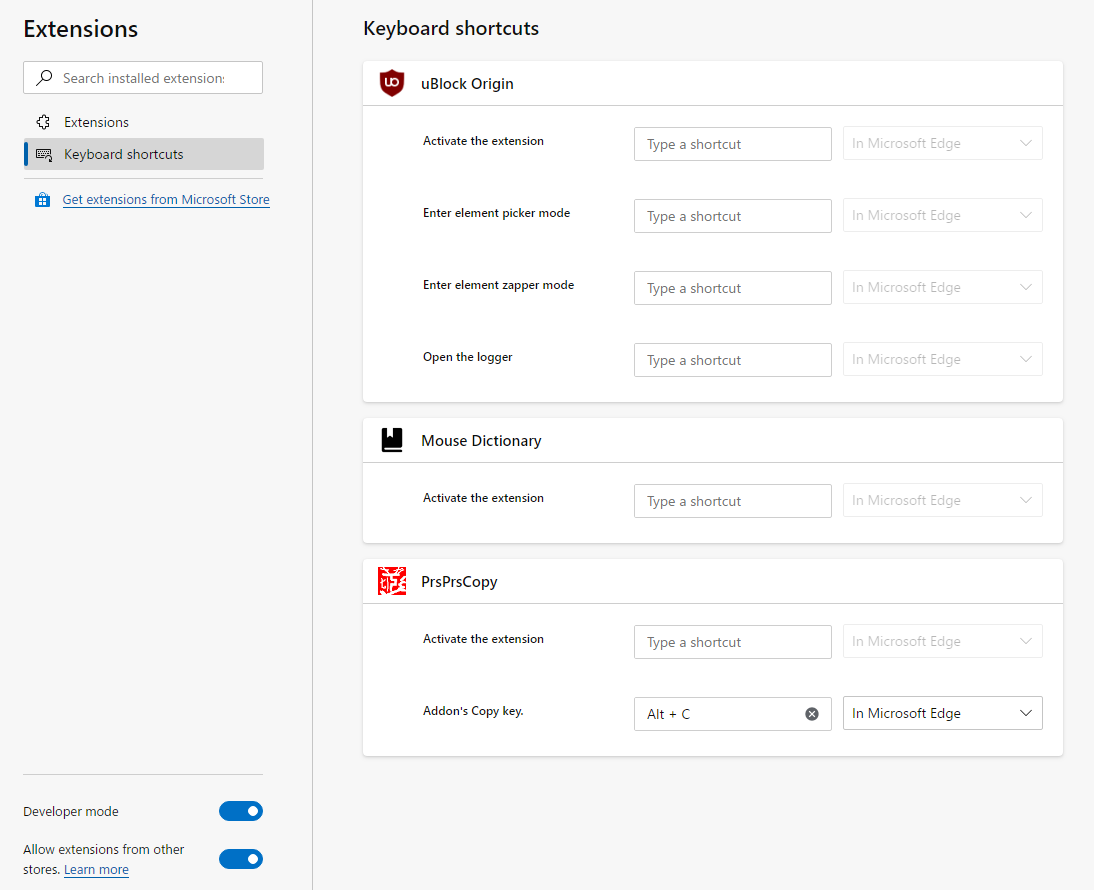Click the PrsPrsCopy red extension icon
This screenshot has height=890, width=1094.
(392, 581)
